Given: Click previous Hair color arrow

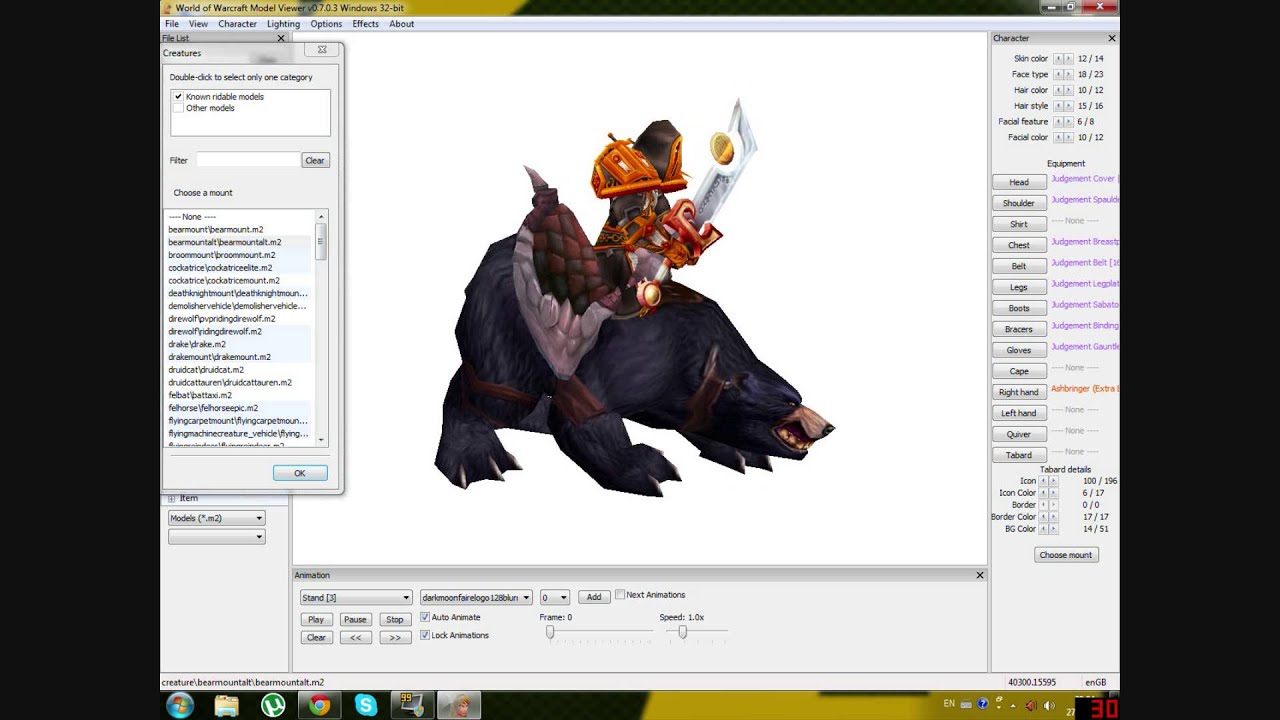Looking at the screenshot, I should pos(1058,90).
